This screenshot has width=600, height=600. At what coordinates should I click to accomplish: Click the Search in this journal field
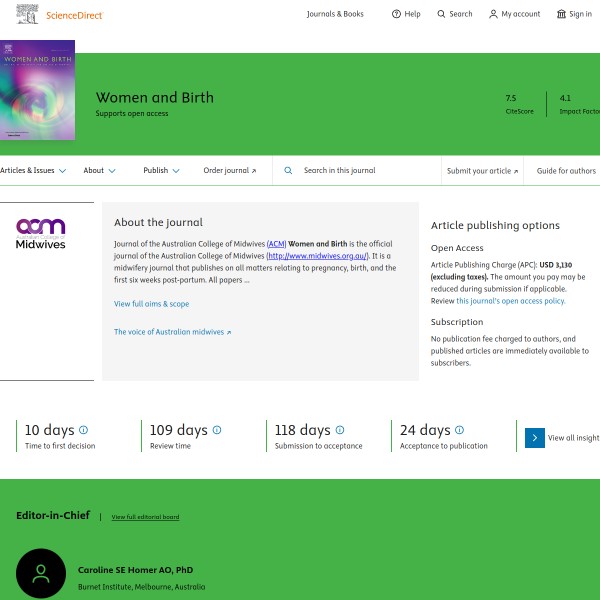pos(357,171)
